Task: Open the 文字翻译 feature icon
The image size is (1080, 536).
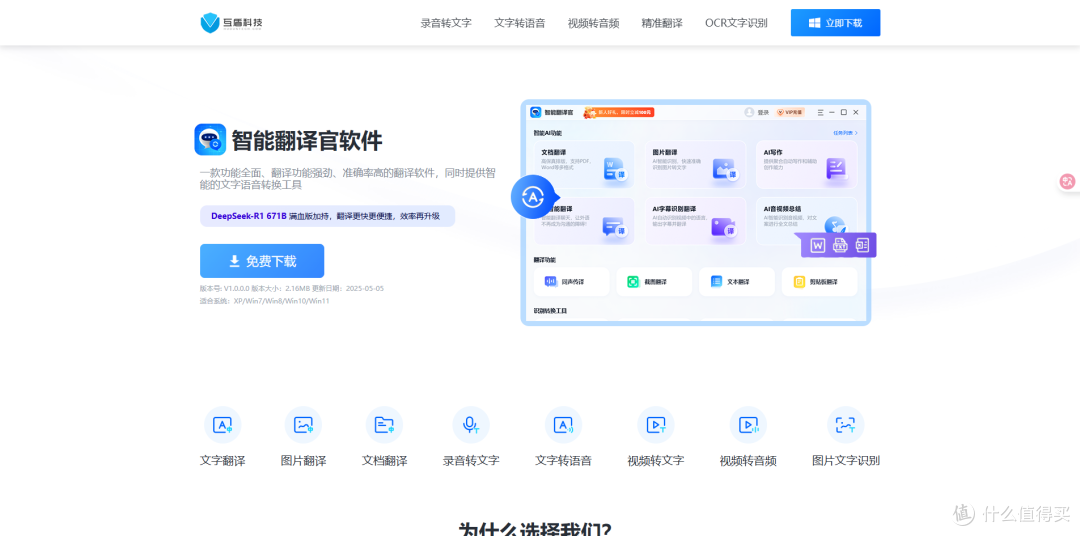Action: click(222, 425)
